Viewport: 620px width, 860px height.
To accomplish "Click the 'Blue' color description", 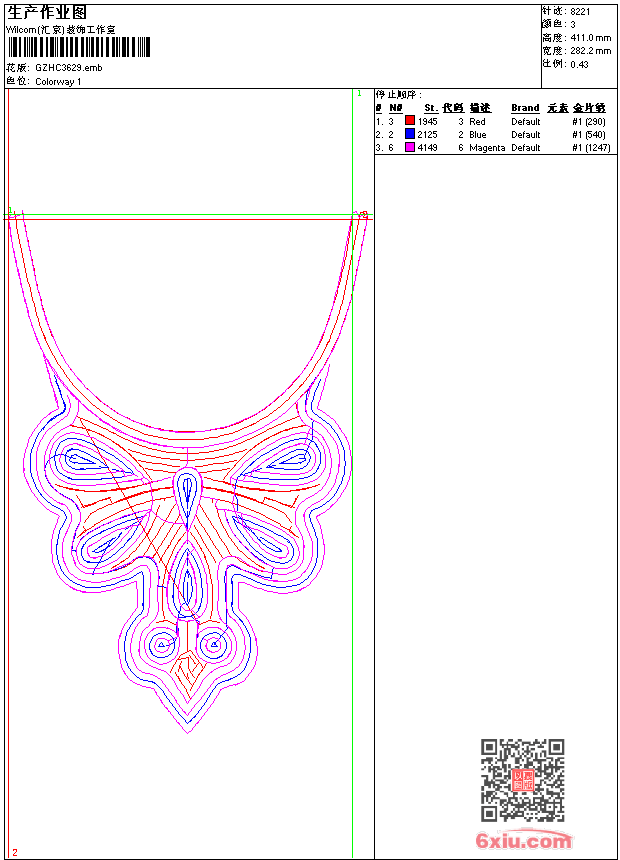I will click(478, 135).
